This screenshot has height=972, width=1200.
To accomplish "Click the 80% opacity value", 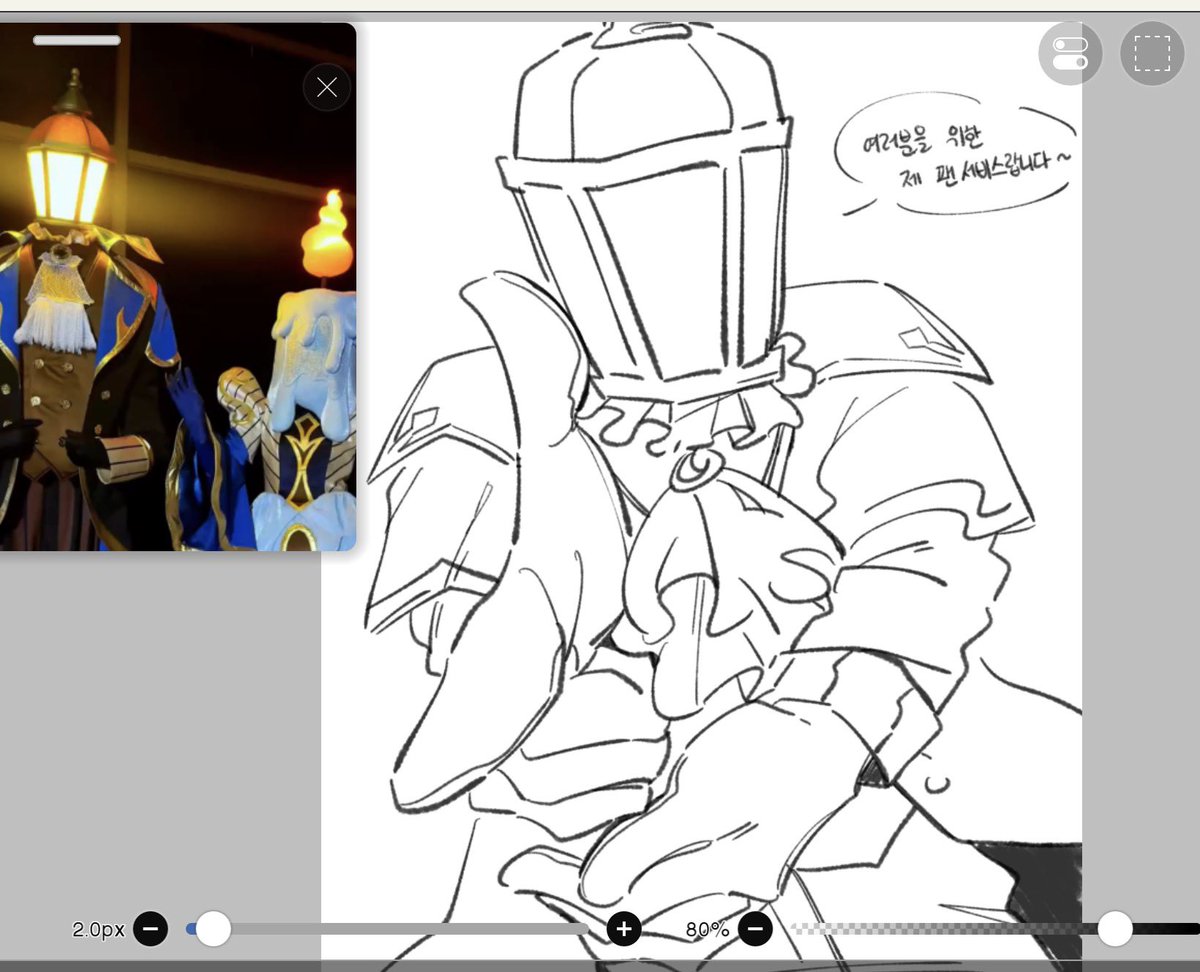I will 707,929.
